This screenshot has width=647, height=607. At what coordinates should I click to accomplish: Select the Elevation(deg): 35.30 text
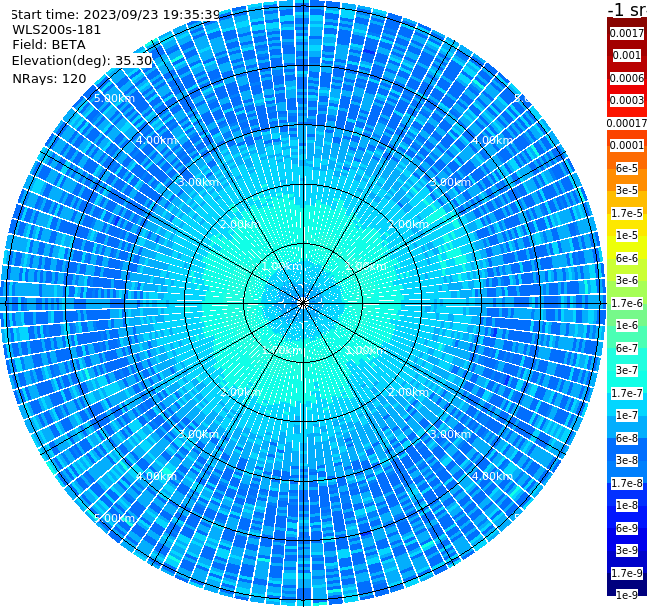(x=82, y=61)
